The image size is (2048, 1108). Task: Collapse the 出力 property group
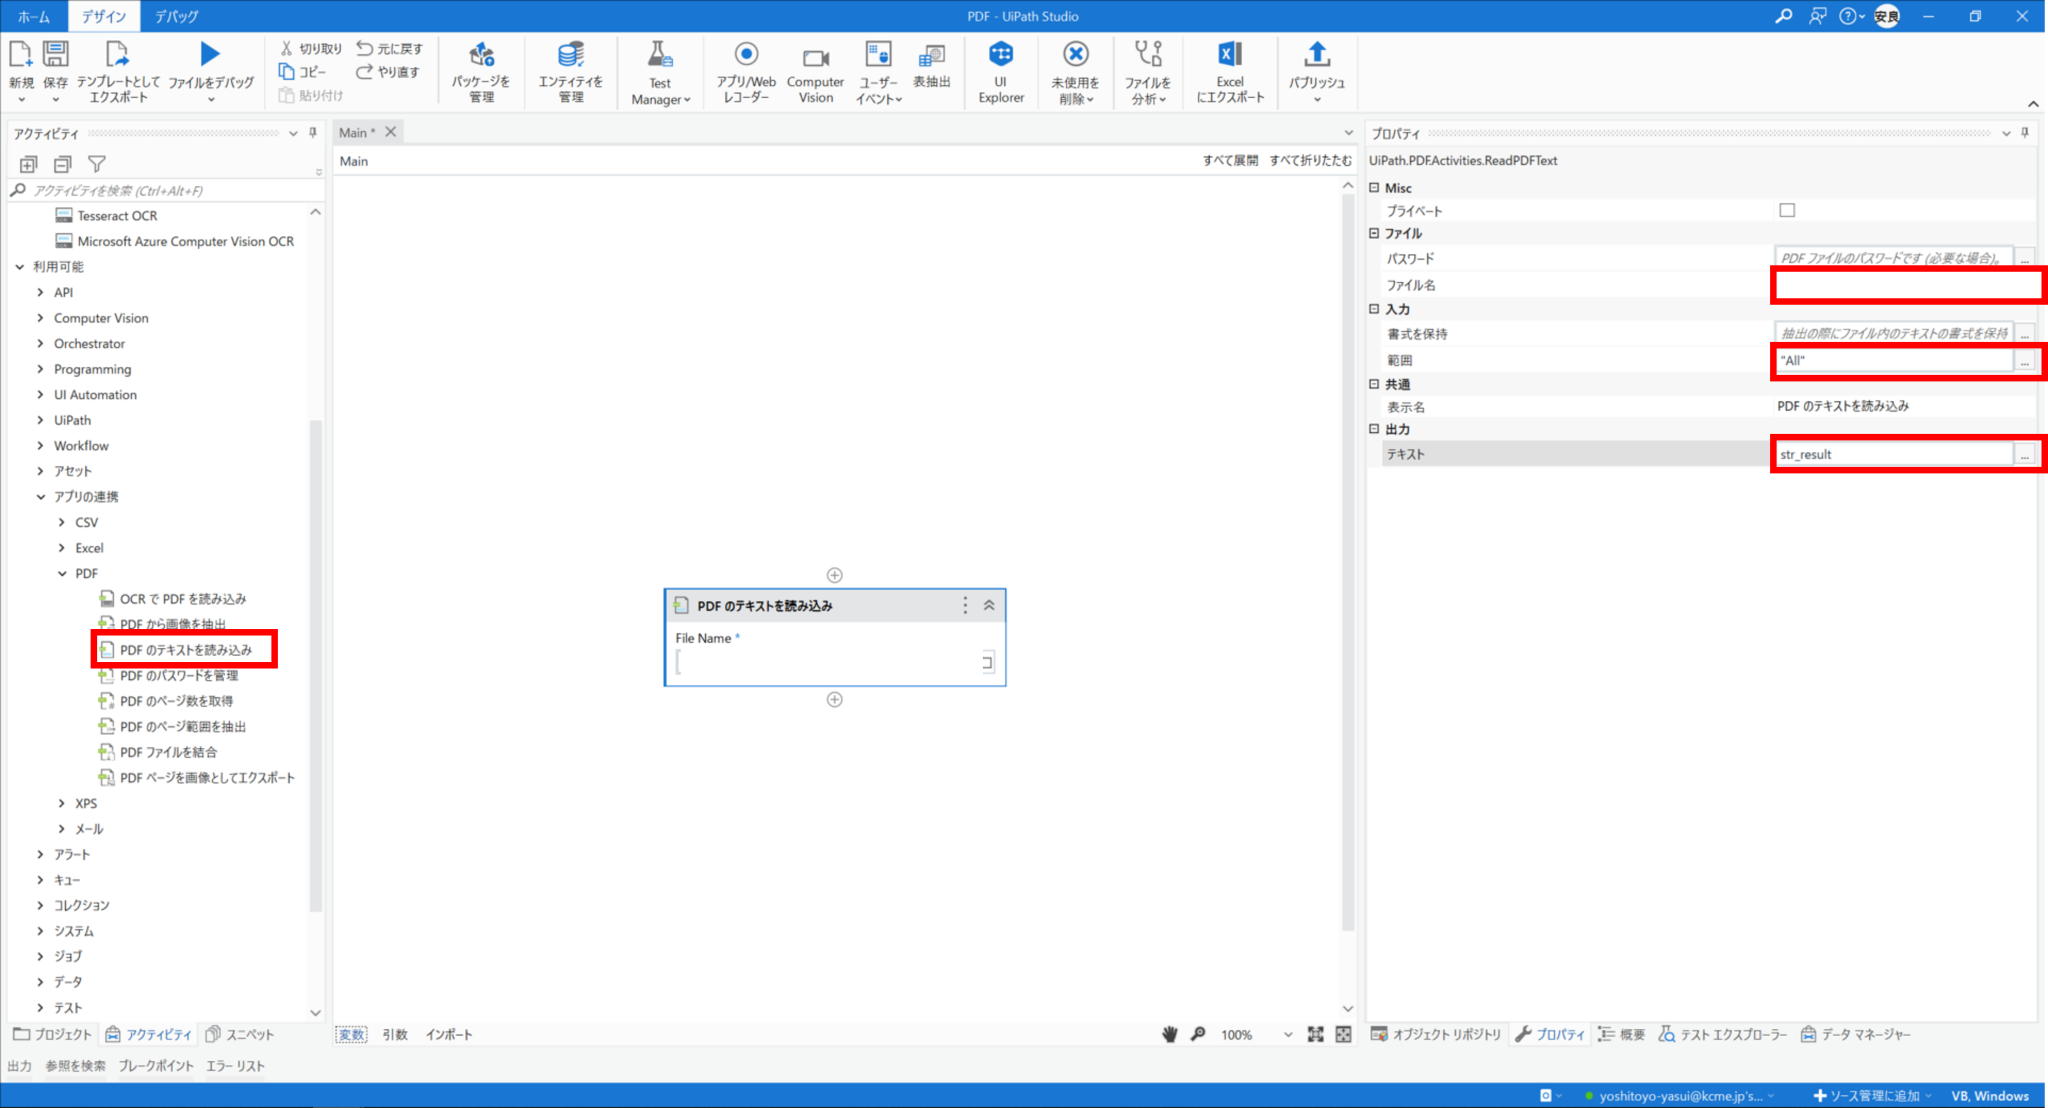[x=1374, y=428]
